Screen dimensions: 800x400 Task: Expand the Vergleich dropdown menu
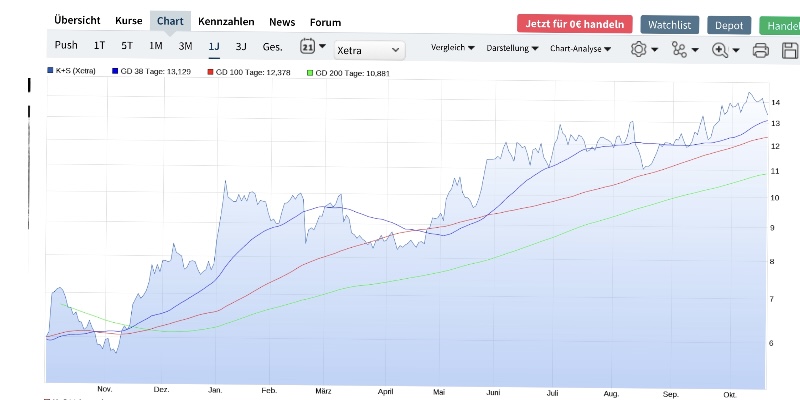452,48
